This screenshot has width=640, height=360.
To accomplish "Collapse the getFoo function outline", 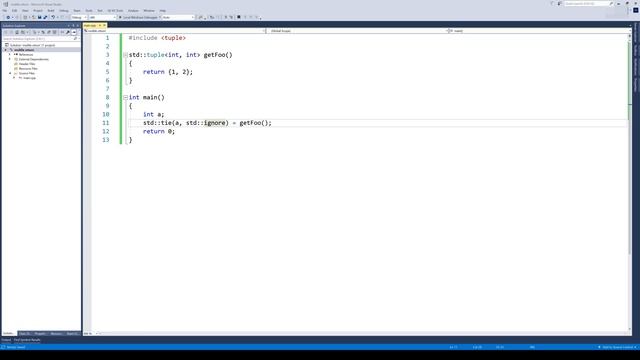I will [x=125, y=55].
